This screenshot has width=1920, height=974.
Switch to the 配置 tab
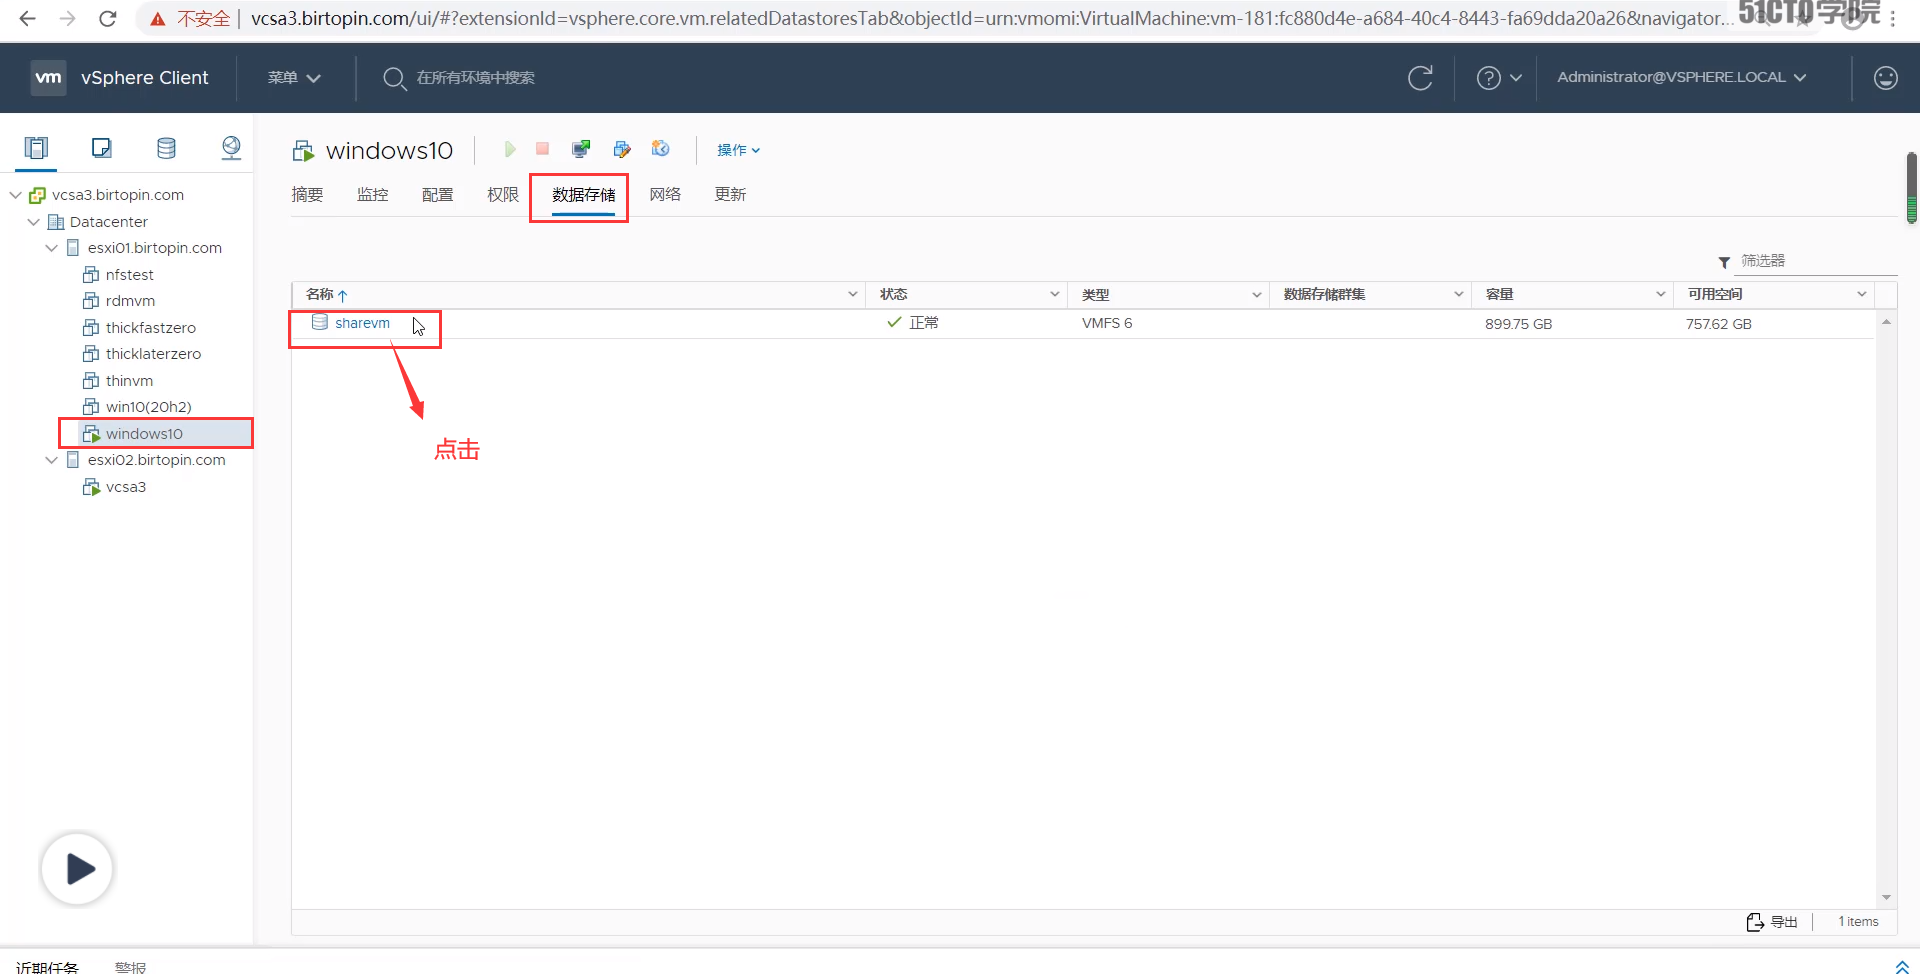pos(437,195)
